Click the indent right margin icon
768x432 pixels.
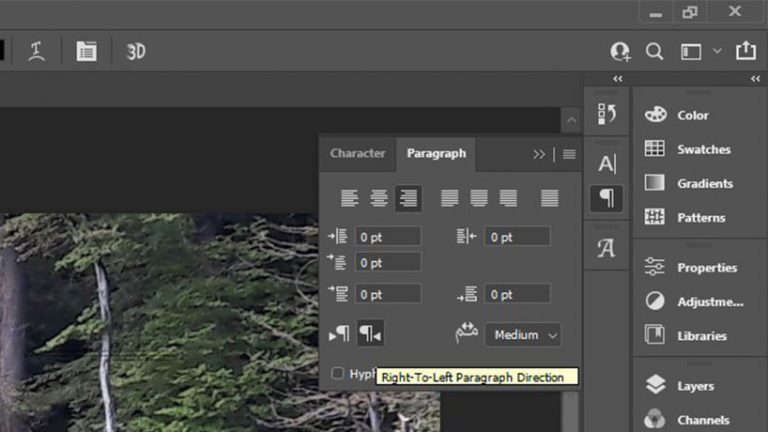click(466, 237)
